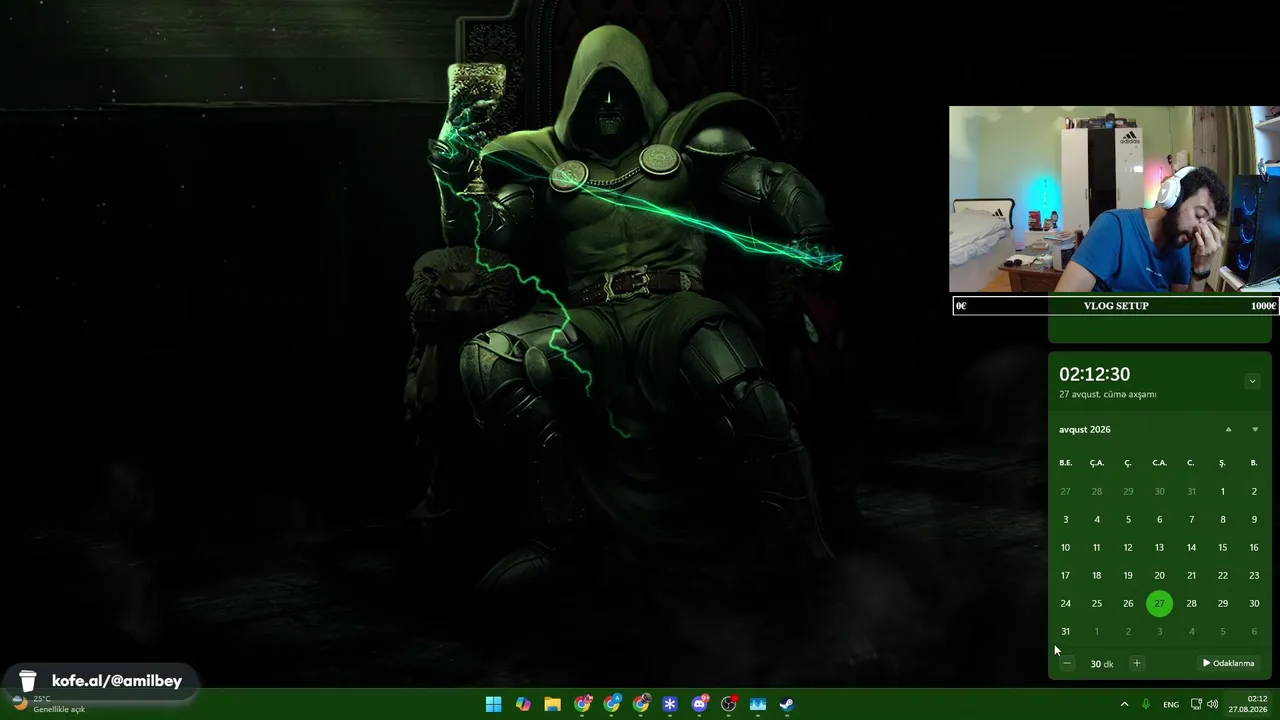The image size is (1280, 720).
Task: Increase the focus time with the plus button
Action: 1136,663
